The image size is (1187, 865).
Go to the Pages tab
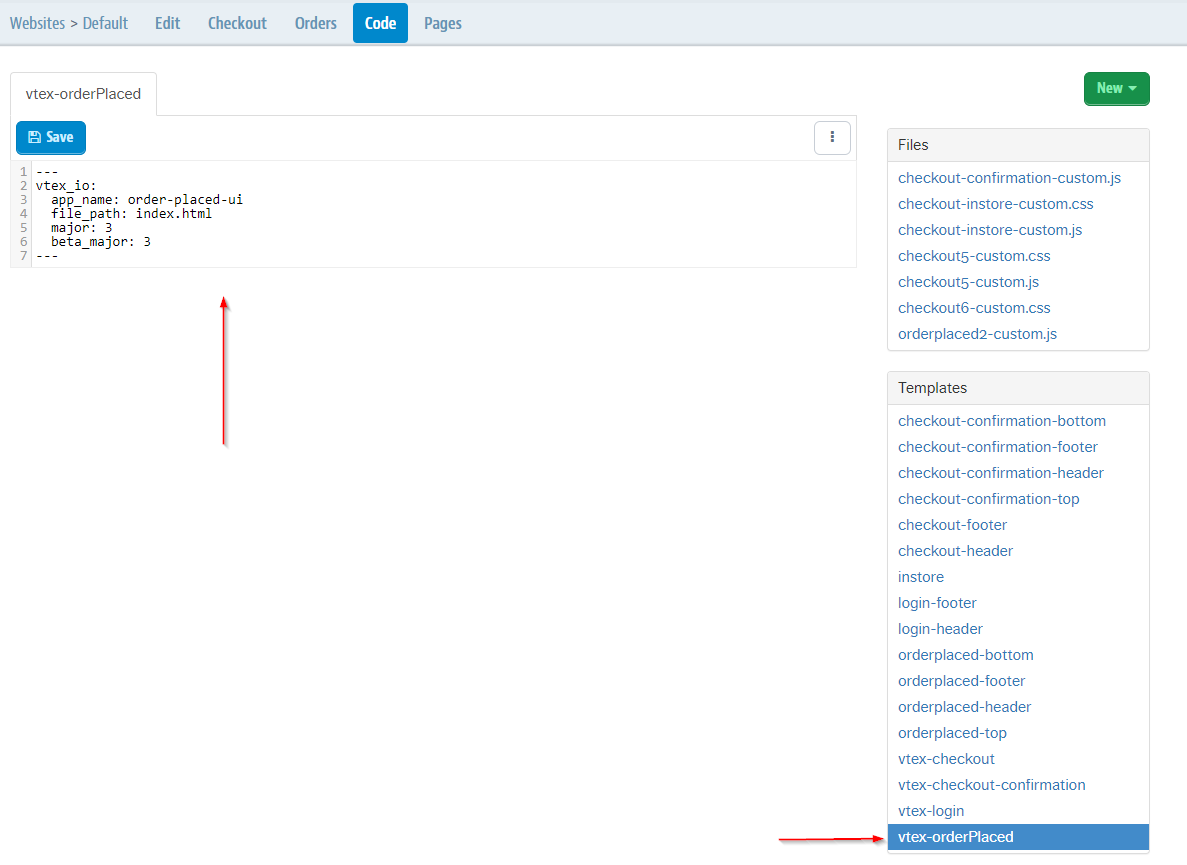pos(442,23)
